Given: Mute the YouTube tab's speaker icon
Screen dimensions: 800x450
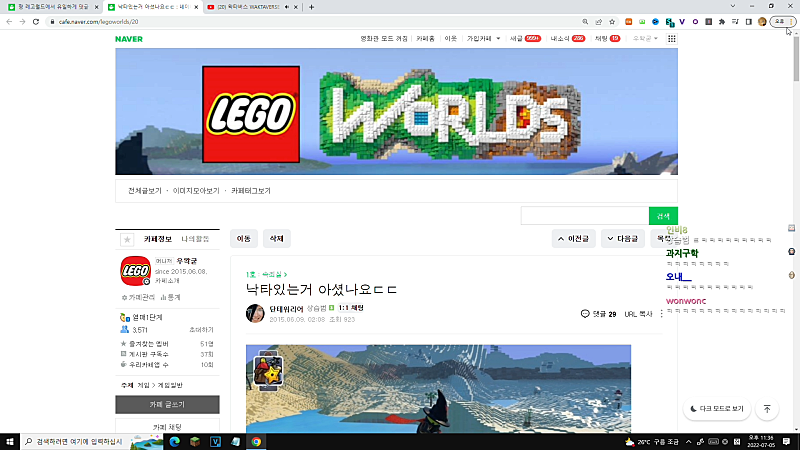Looking at the screenshot, I should [x=287, y=7].
